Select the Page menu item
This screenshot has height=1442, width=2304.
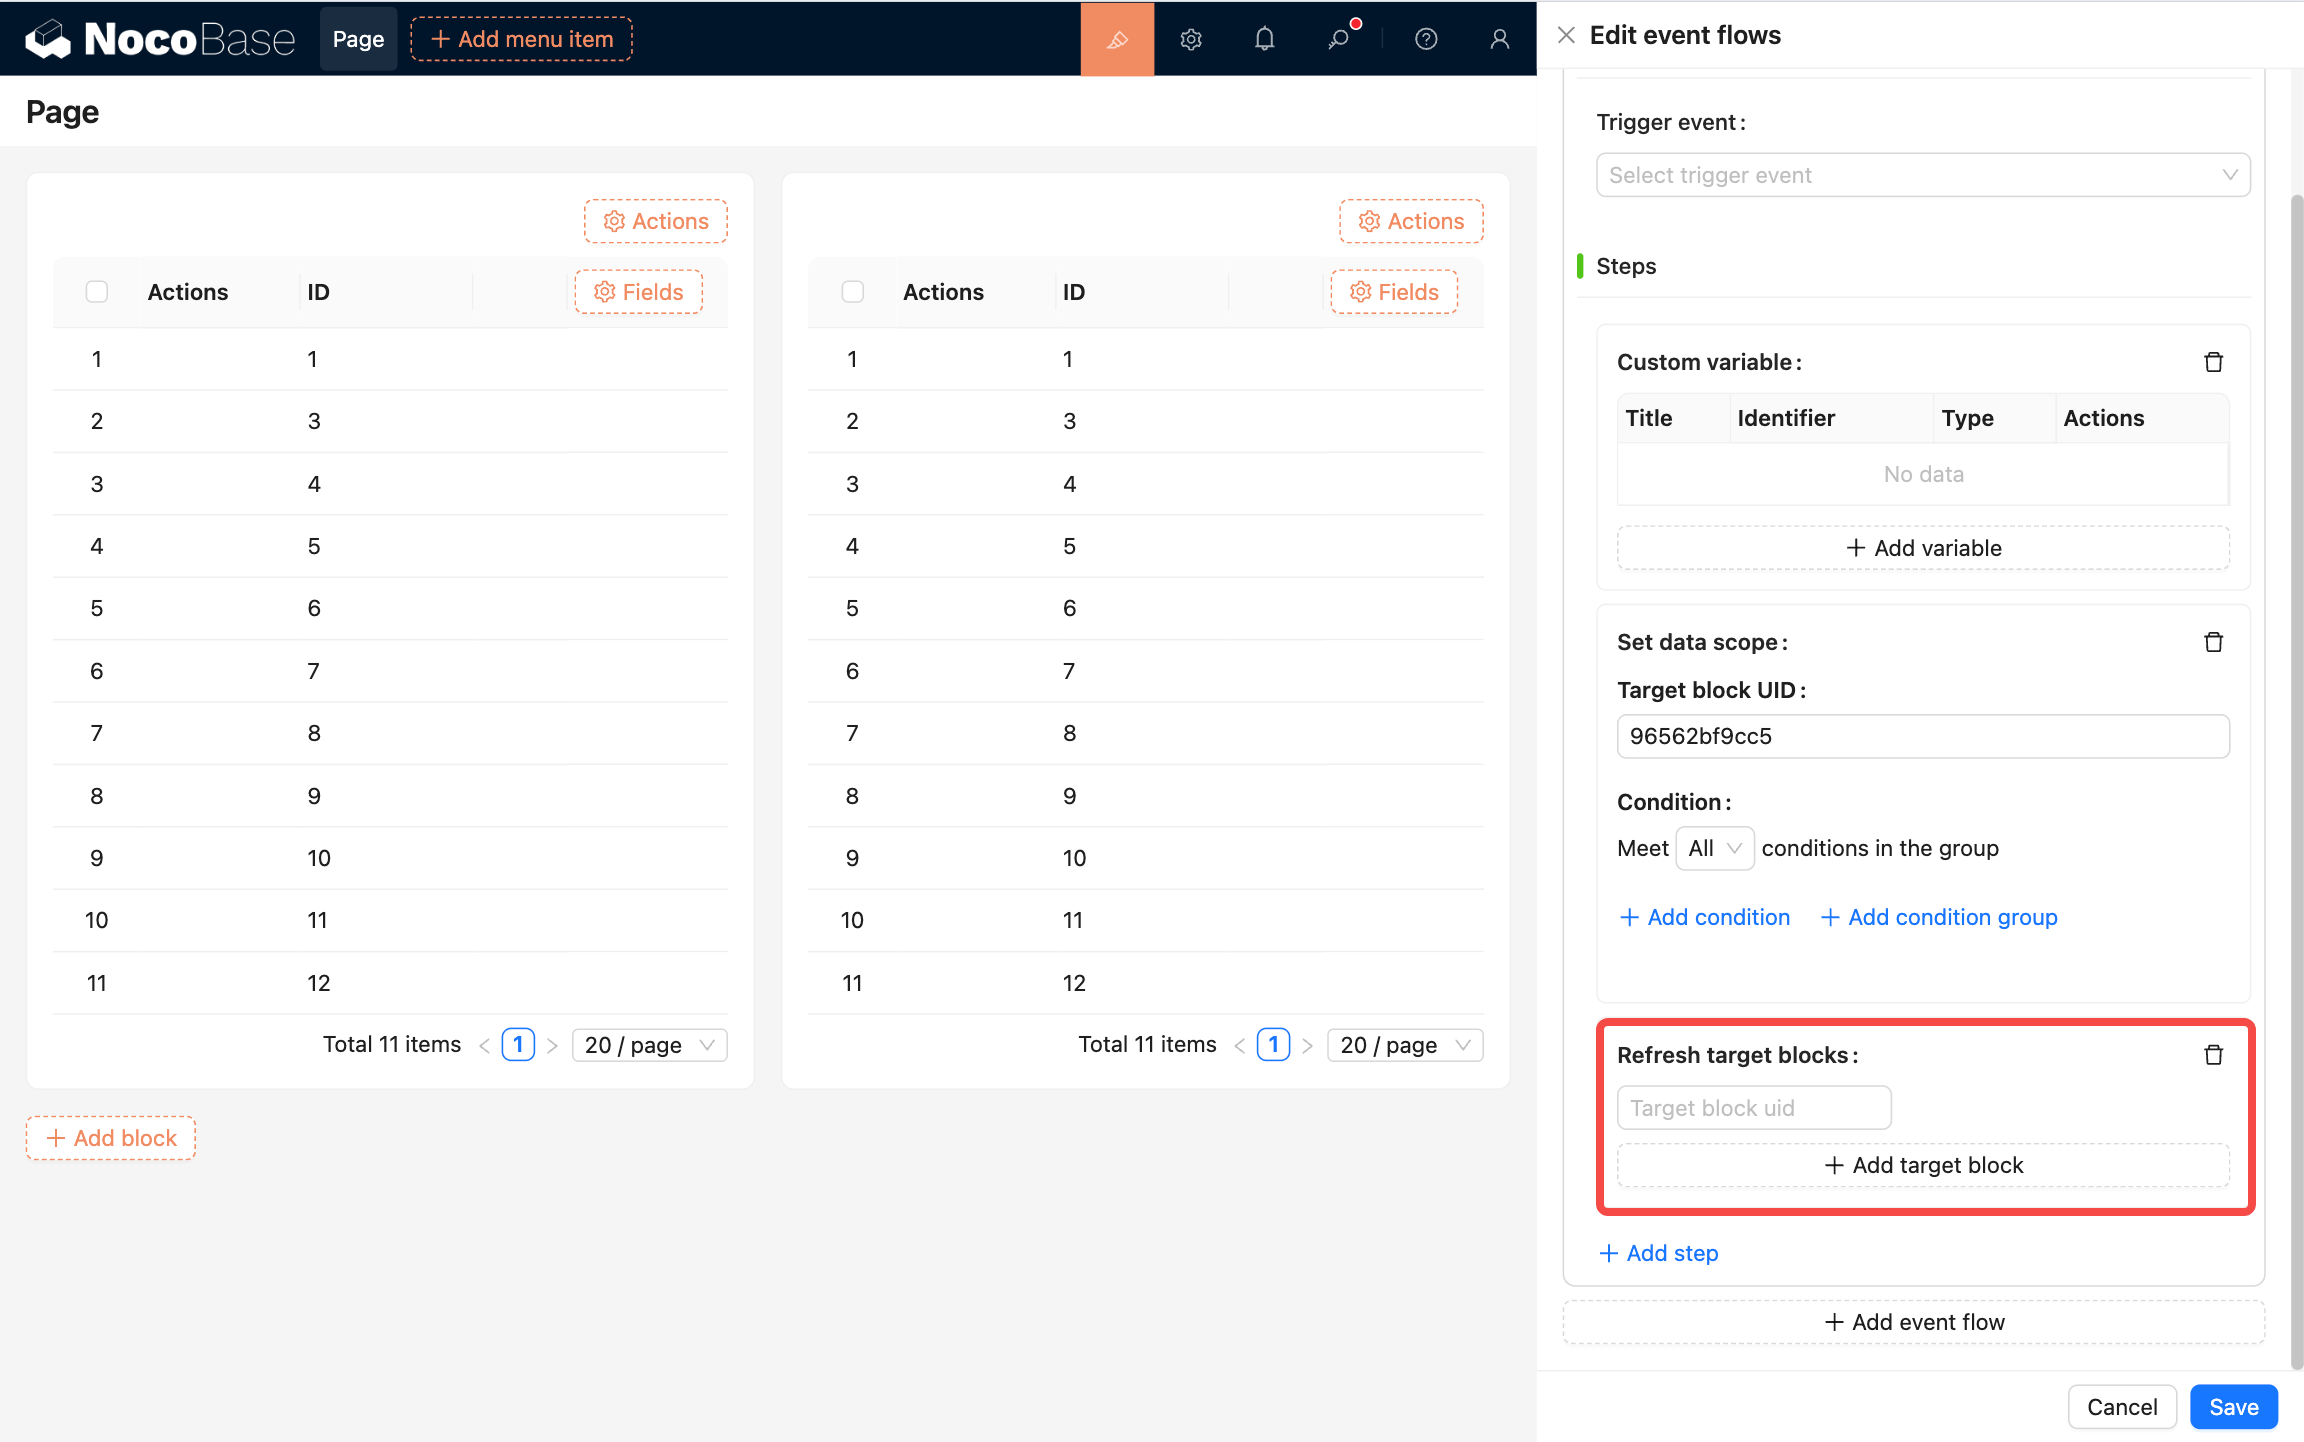[358, 39]
